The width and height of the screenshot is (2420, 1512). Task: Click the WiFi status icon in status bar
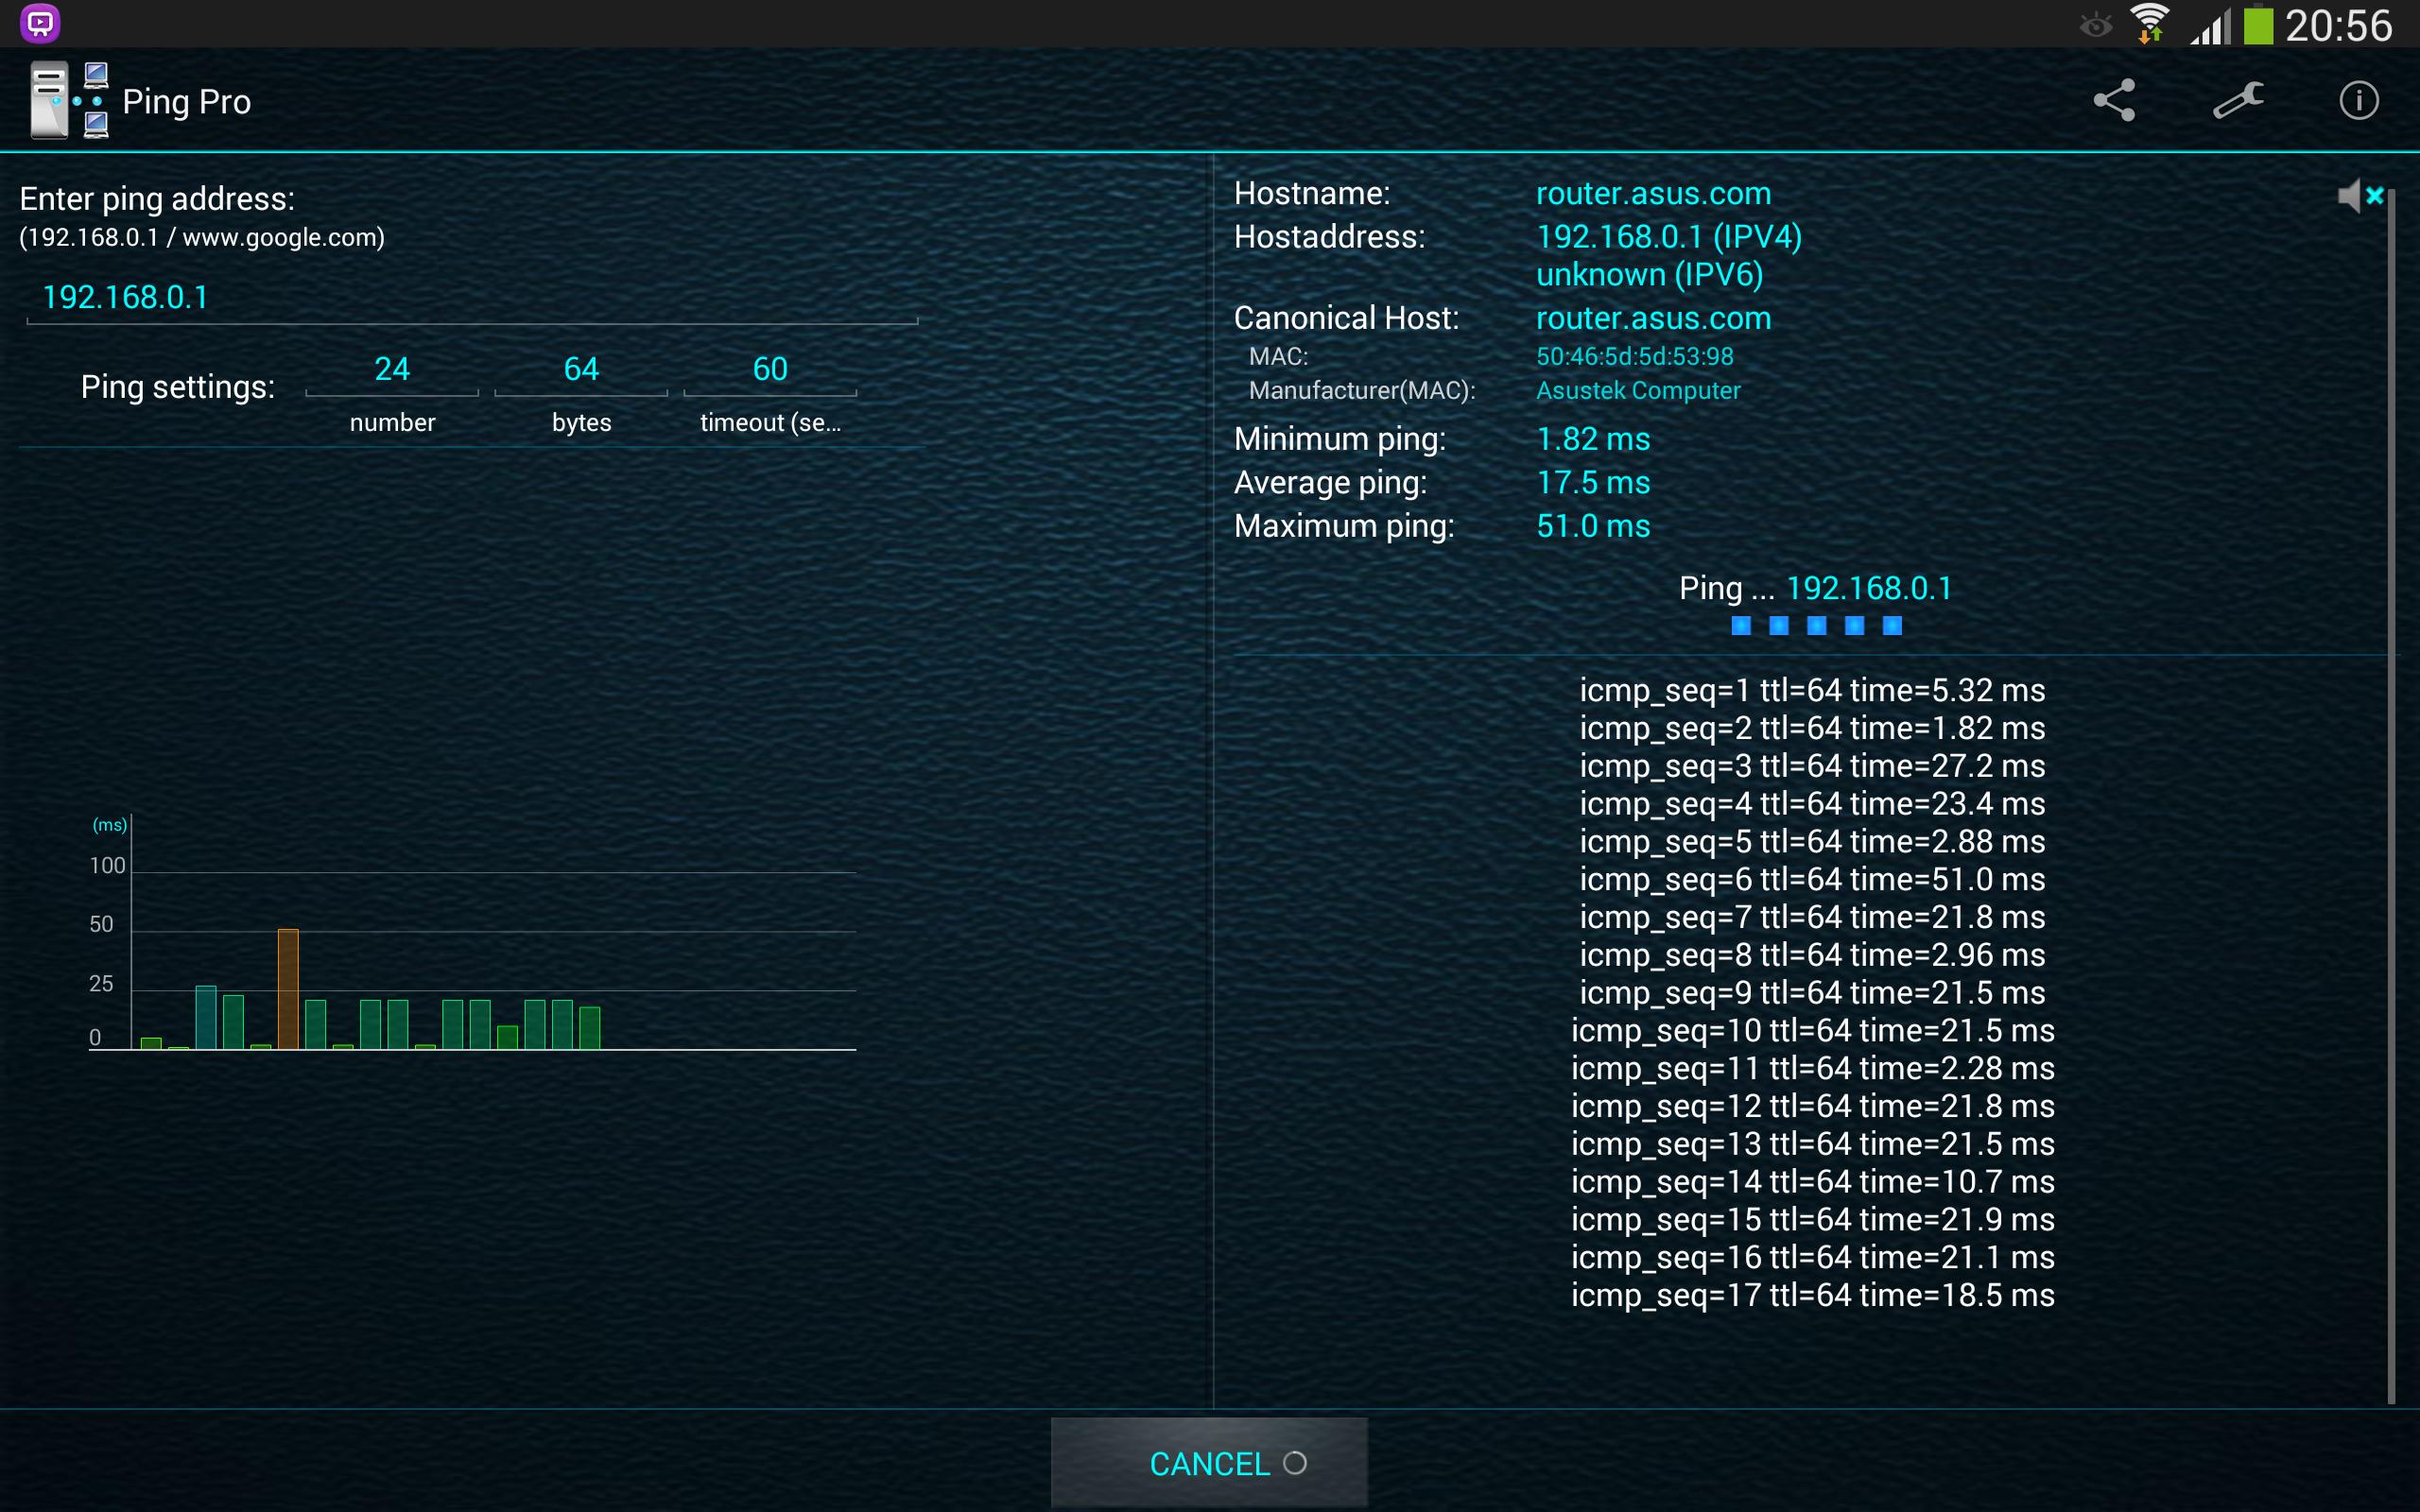coord(2147,23)
